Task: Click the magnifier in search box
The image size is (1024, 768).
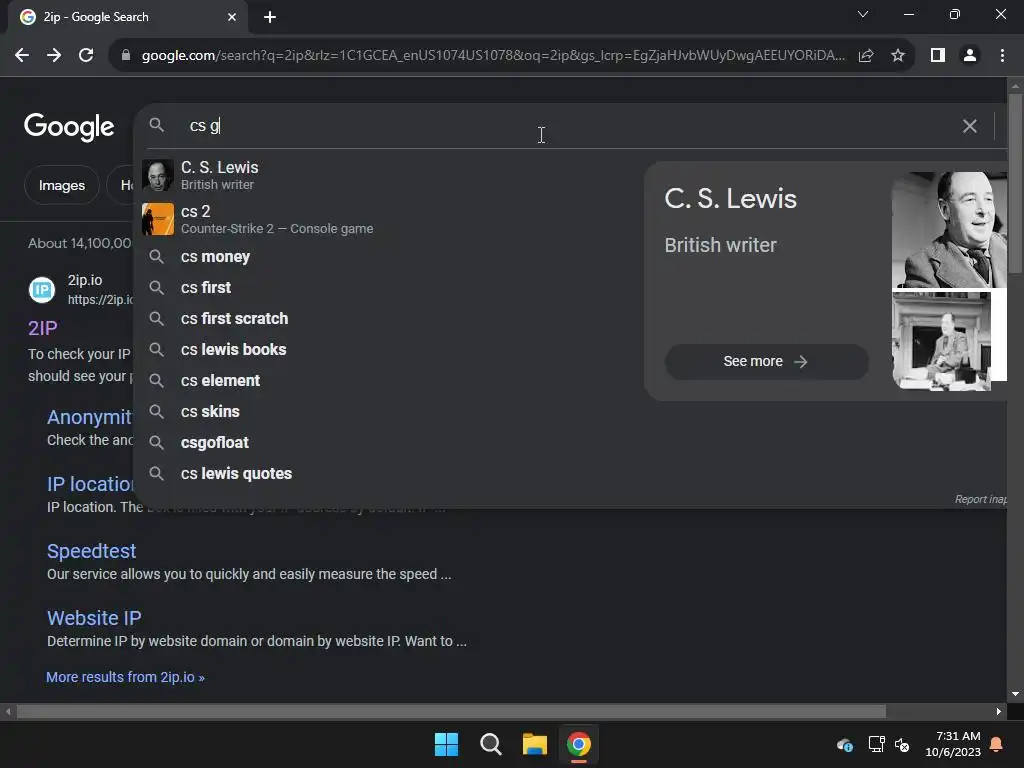Action: tap(156, 125)
